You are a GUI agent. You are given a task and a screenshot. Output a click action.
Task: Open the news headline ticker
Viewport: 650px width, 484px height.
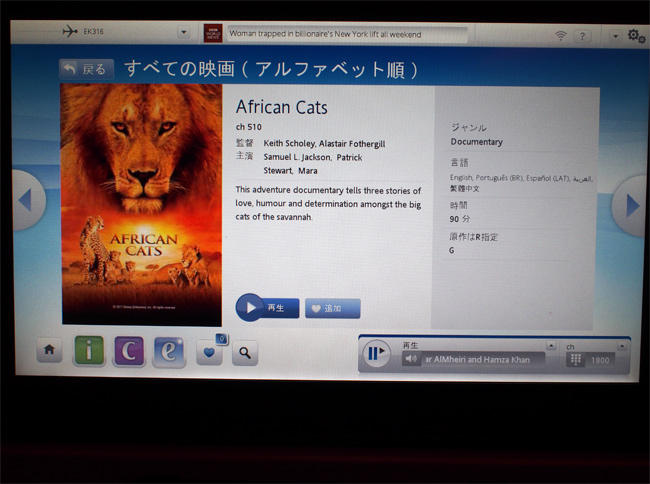tap(347, 34)
